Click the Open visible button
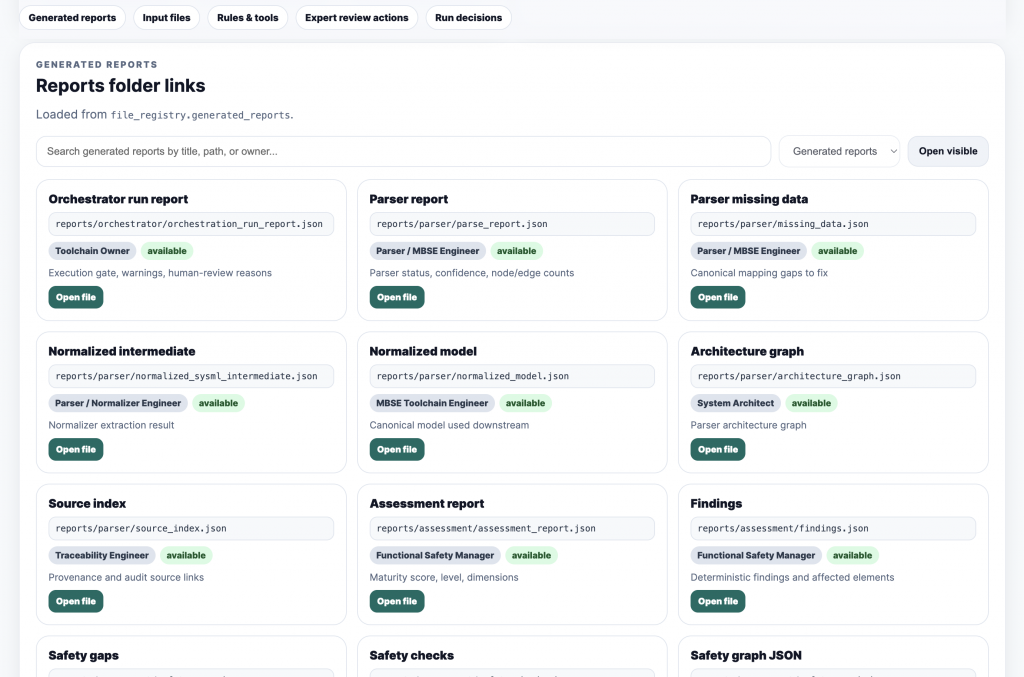Viewport: 1024px width, 677px height. pyautogui.click(x=948, y=151)
